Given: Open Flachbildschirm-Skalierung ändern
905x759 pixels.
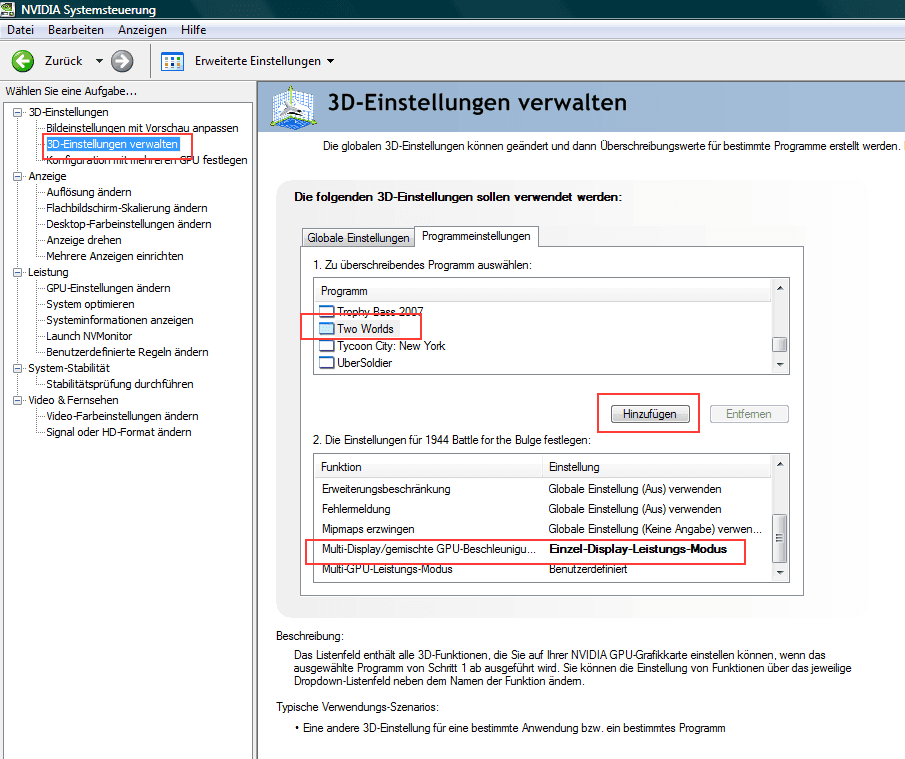Looking at the screenshot, I should pos(126,208).
